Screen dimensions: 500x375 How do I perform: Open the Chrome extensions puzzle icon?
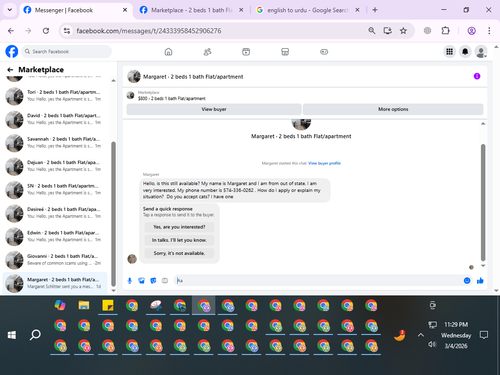tap(445, 31)
